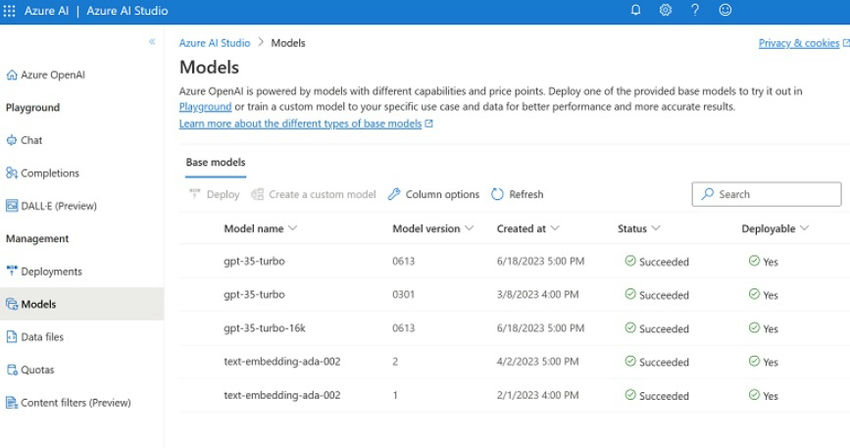Open Quotas in the sidebar

(x=37, y=370)
